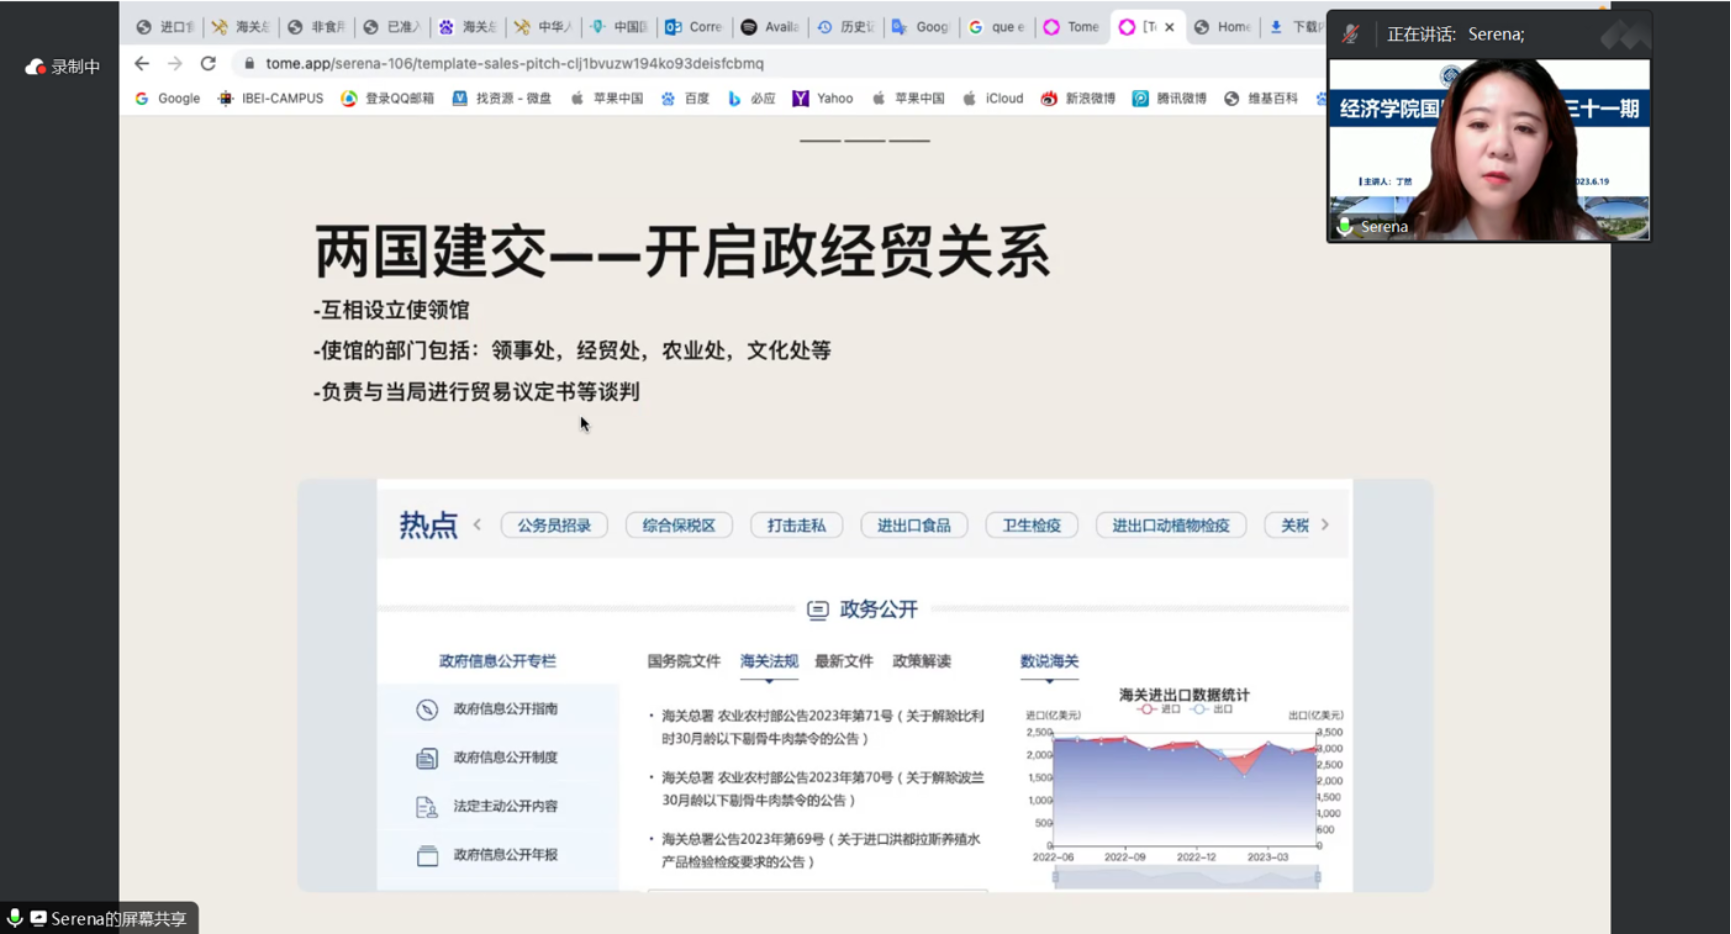Open the 2023年第71号 announcement link
This screenshot has height=934, width=1731.
point(822,727)
